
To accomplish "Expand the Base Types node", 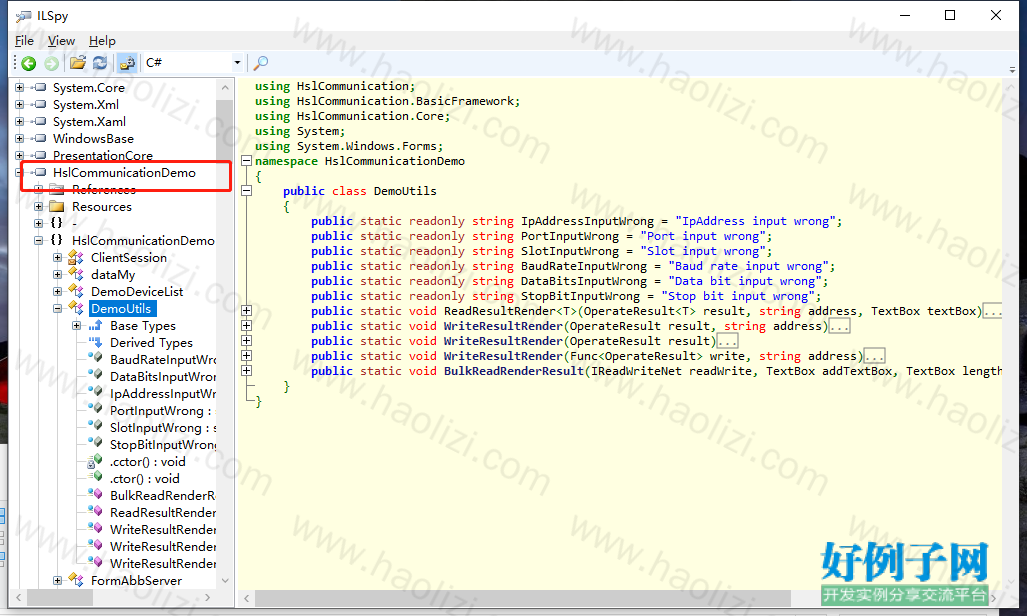I will point(76,326).
